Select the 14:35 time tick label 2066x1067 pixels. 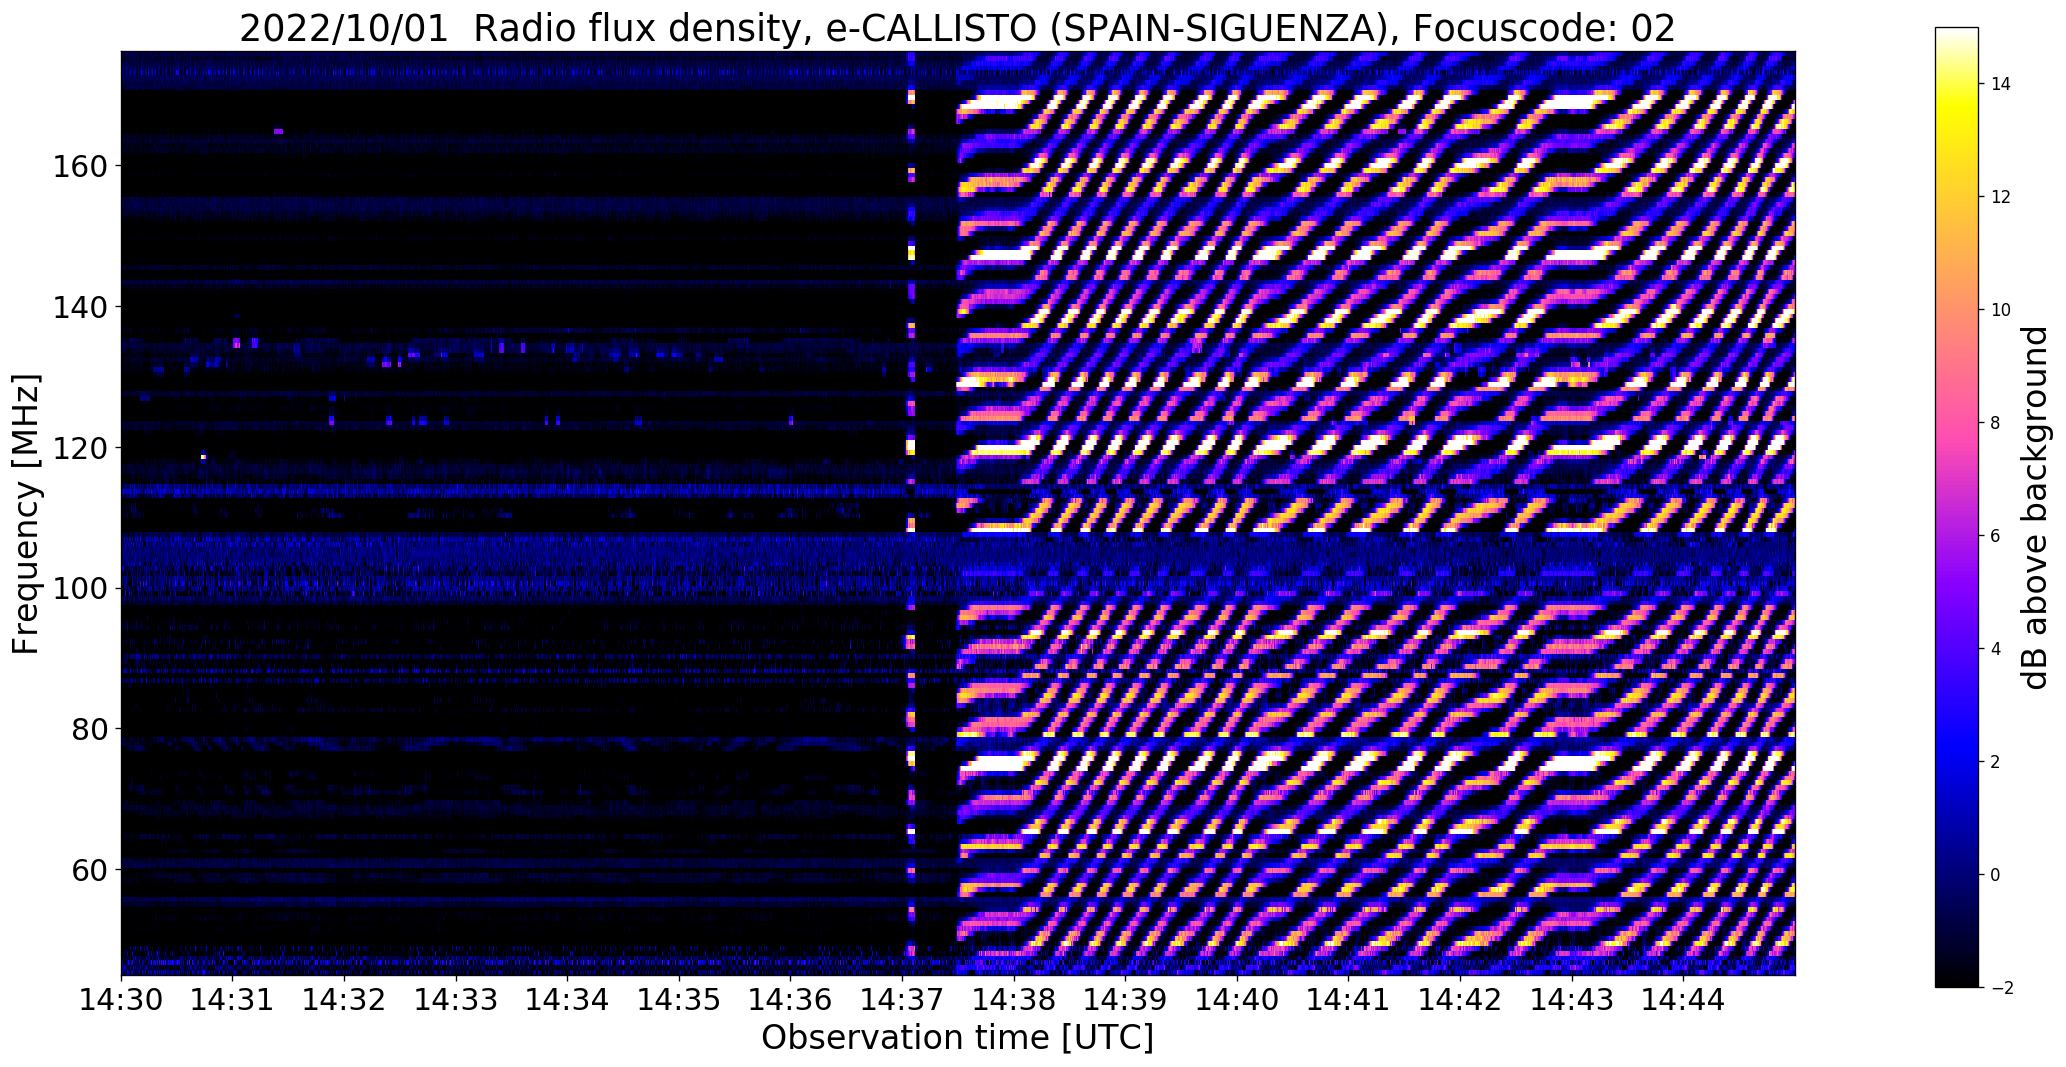679,999
